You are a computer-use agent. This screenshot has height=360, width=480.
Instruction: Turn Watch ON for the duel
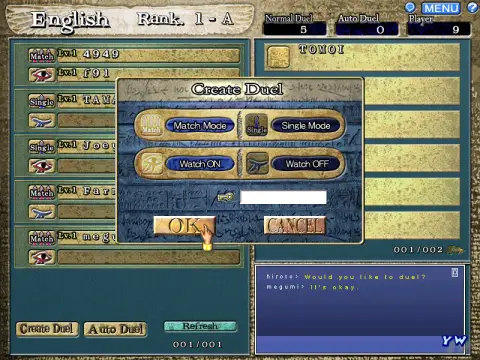[x=200, y=164]
